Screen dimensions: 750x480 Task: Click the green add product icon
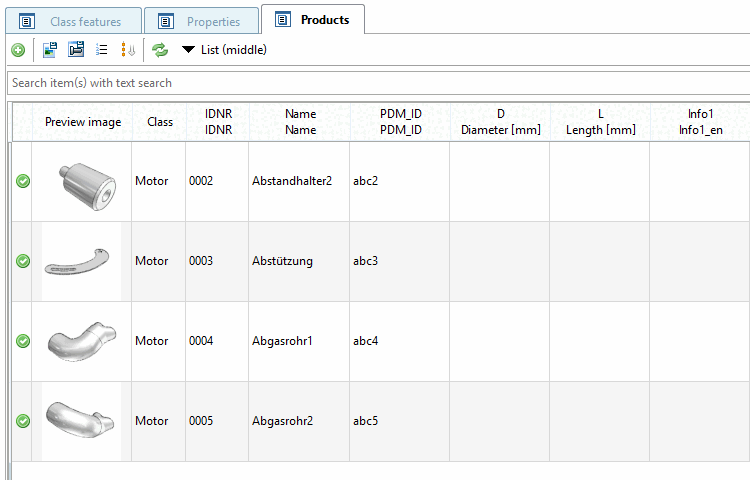click(18, 50)
